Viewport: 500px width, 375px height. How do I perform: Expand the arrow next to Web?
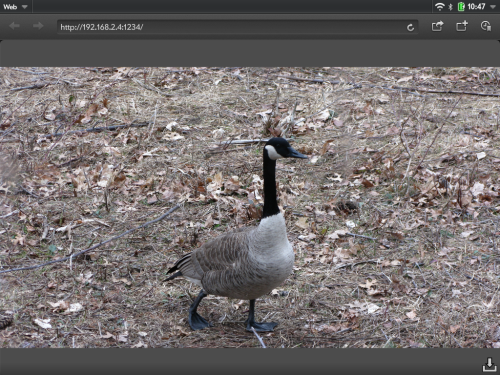click(24, 7)
